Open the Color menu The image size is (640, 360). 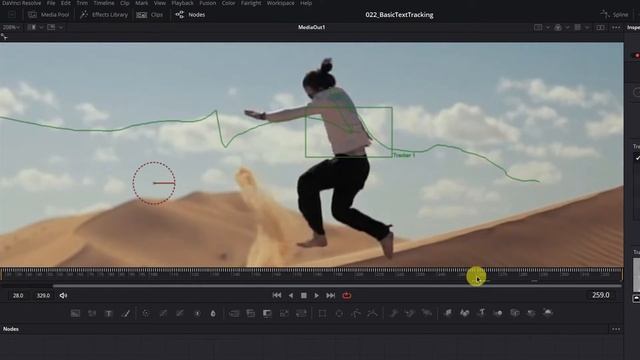228,3
